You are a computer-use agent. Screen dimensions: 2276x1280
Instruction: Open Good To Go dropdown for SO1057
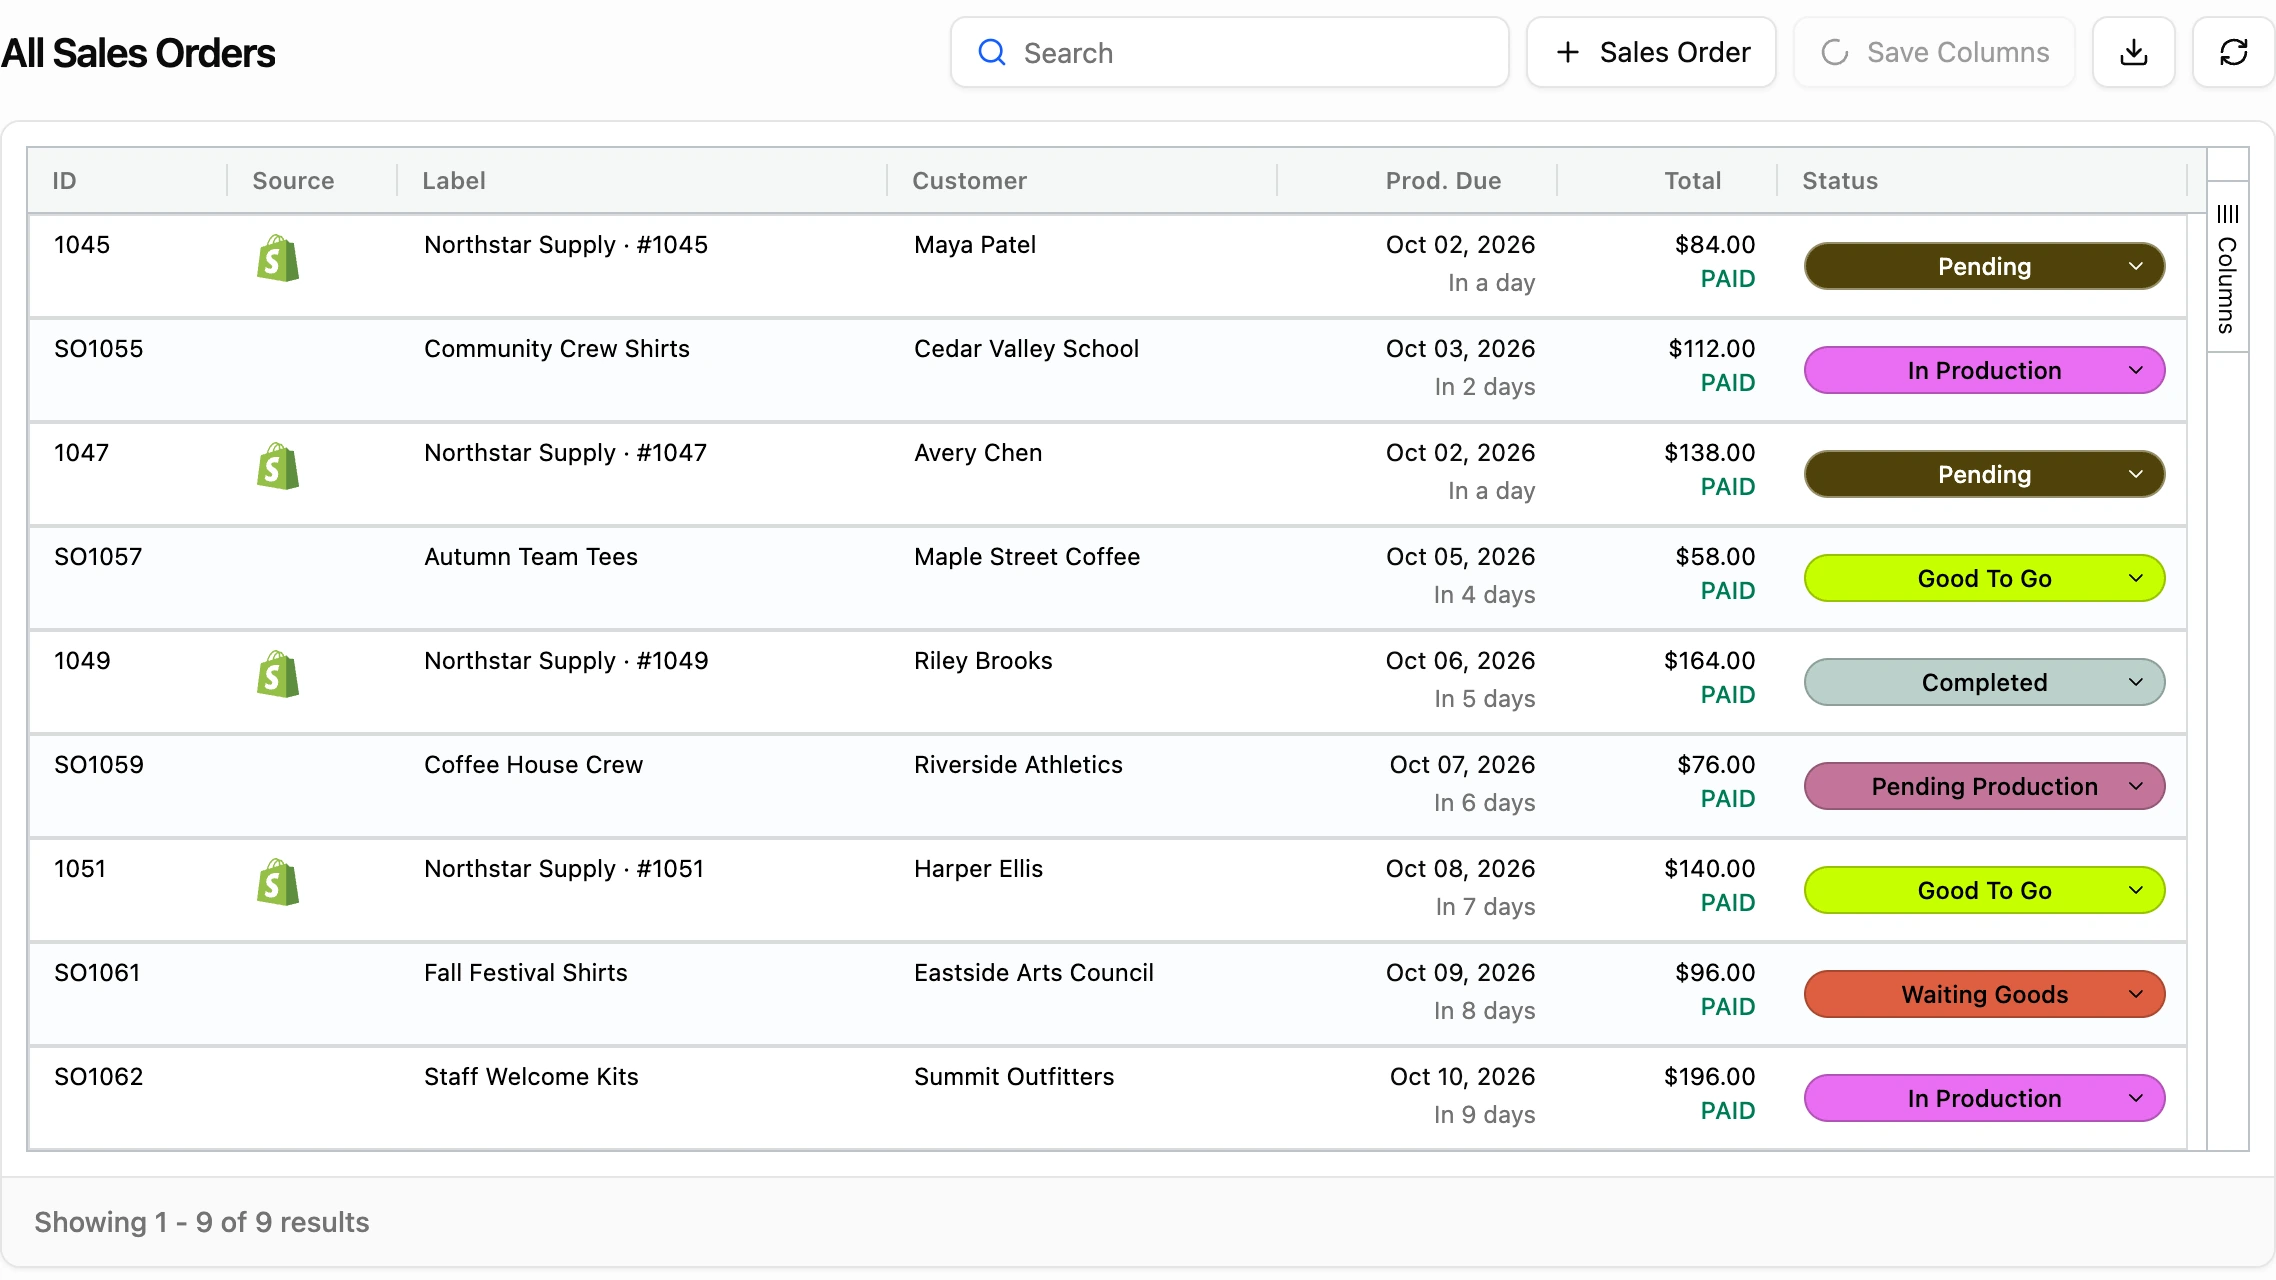point(1984,578)
